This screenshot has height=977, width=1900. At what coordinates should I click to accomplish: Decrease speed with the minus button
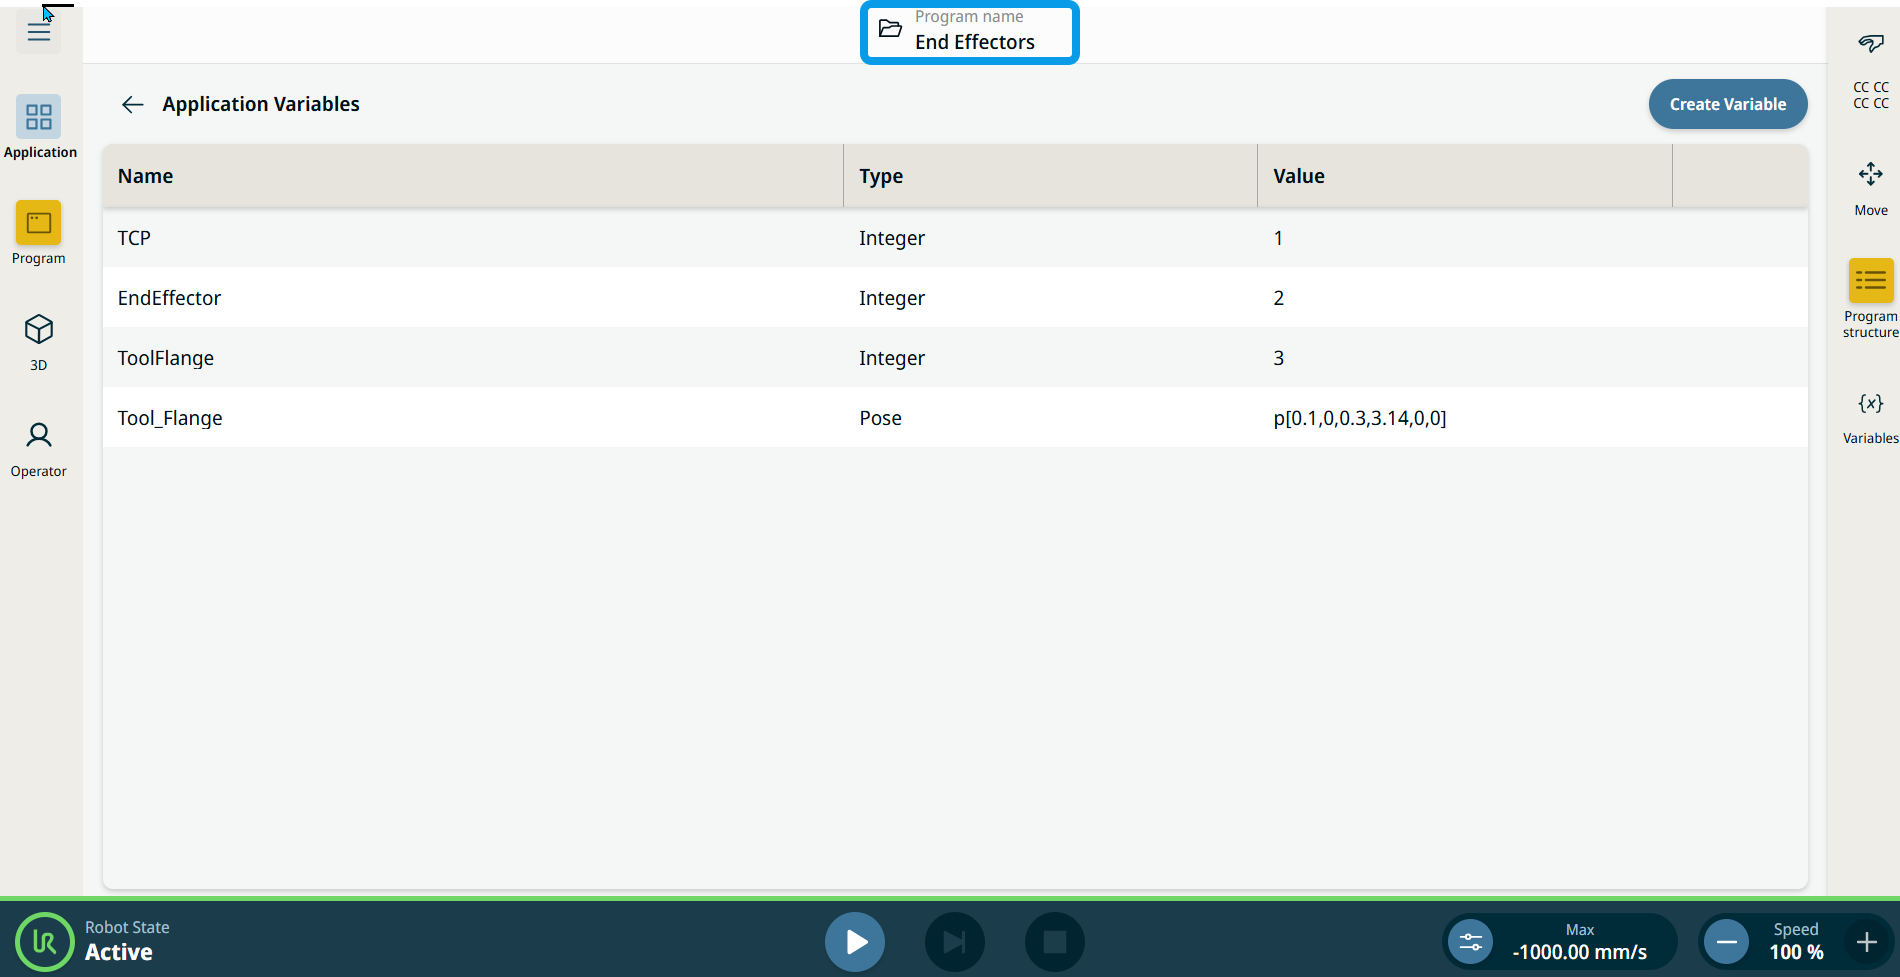[x=1726, y=942]
